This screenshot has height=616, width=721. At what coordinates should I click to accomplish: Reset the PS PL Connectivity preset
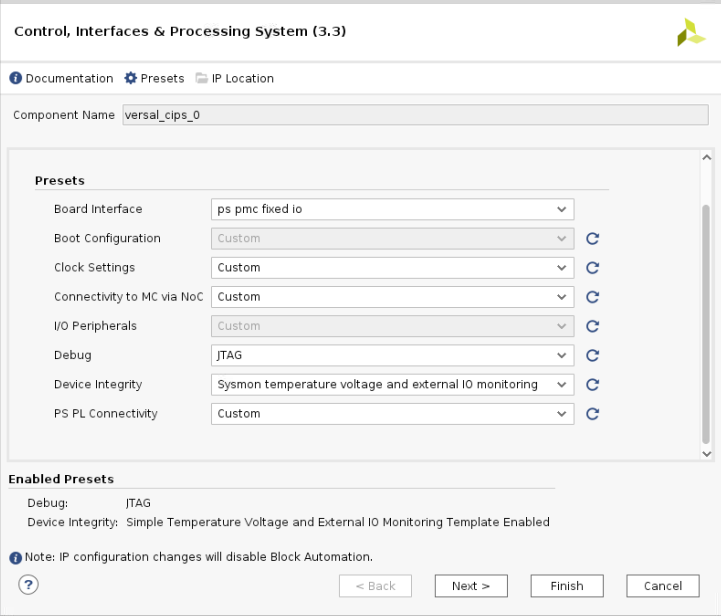coord(592,414)
